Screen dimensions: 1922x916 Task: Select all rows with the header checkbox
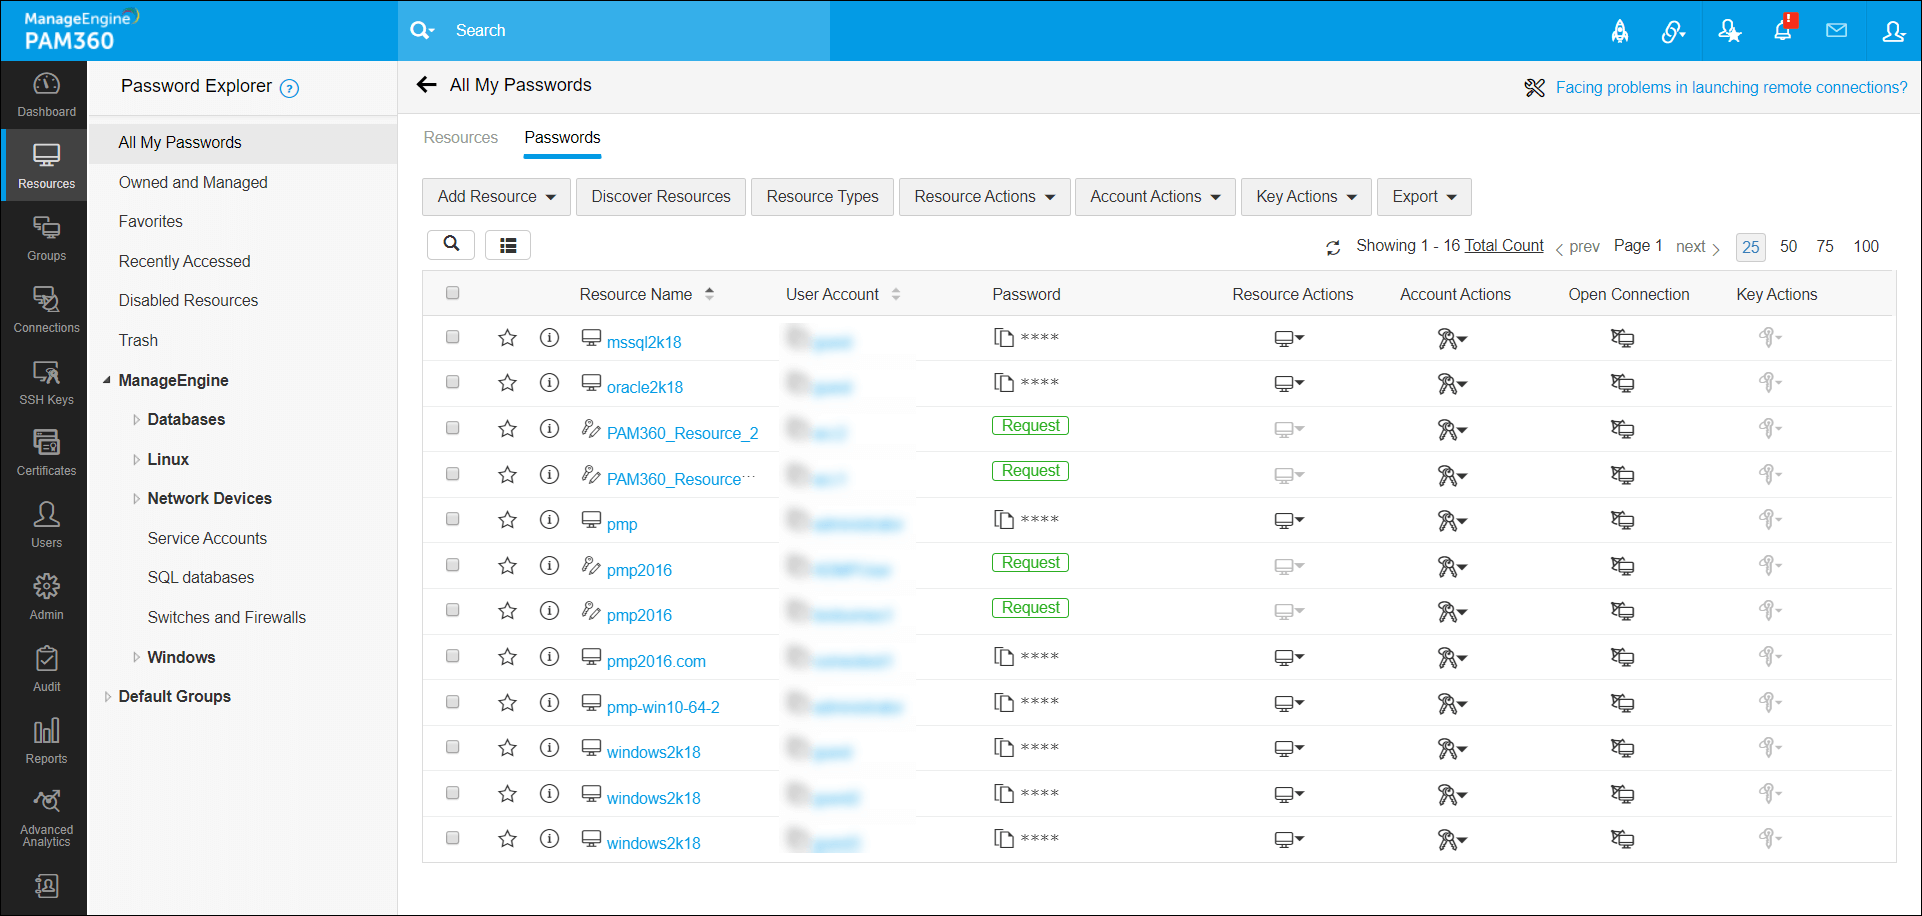click(x=453, y=293)
